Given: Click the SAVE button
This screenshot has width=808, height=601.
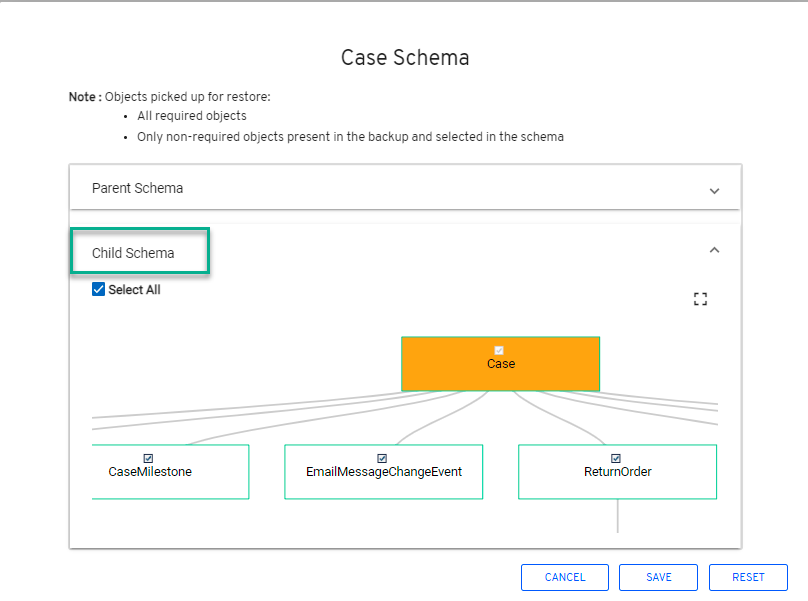Looking at the screenshot, I should click(x=658, y=577).
